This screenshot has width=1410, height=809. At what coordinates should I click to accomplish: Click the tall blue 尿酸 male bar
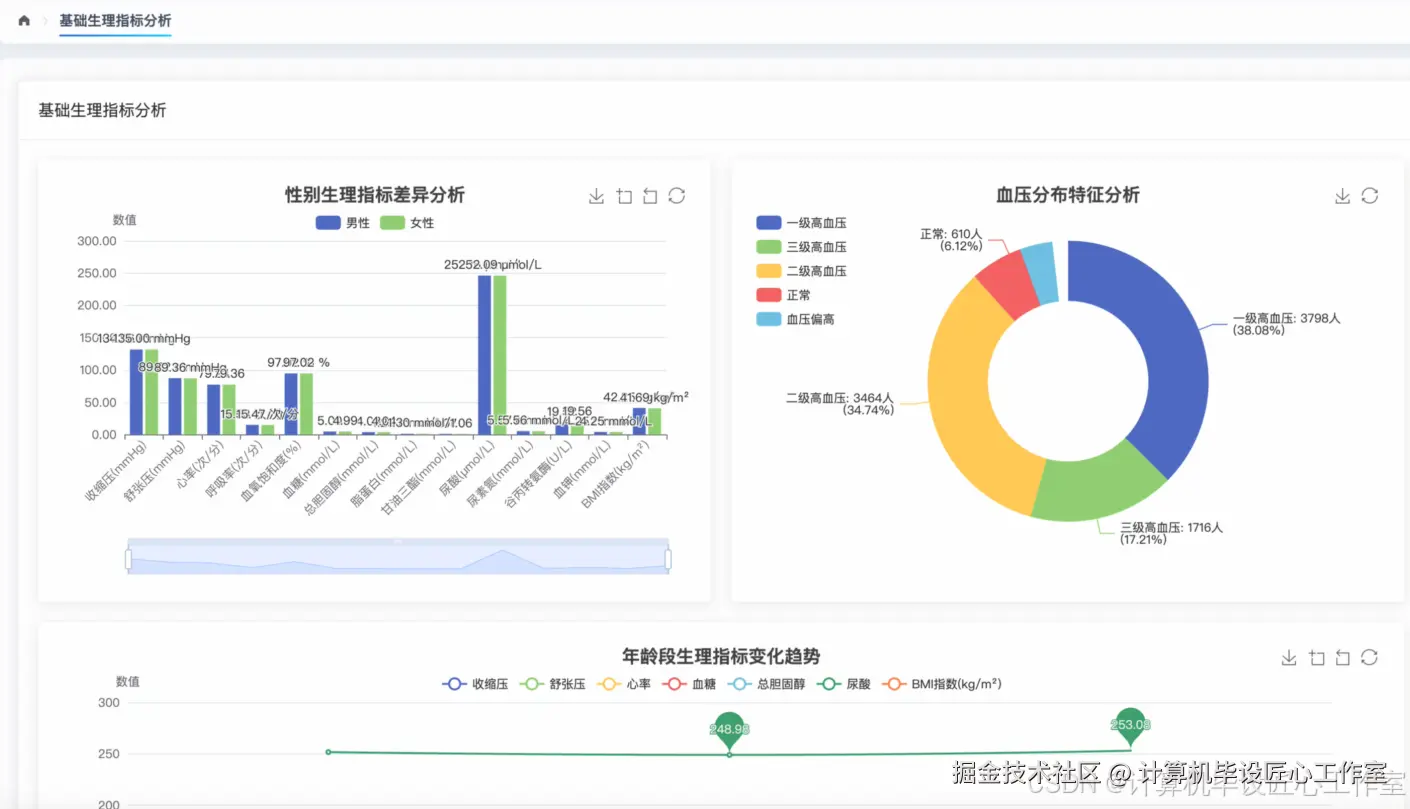(484, 355)
